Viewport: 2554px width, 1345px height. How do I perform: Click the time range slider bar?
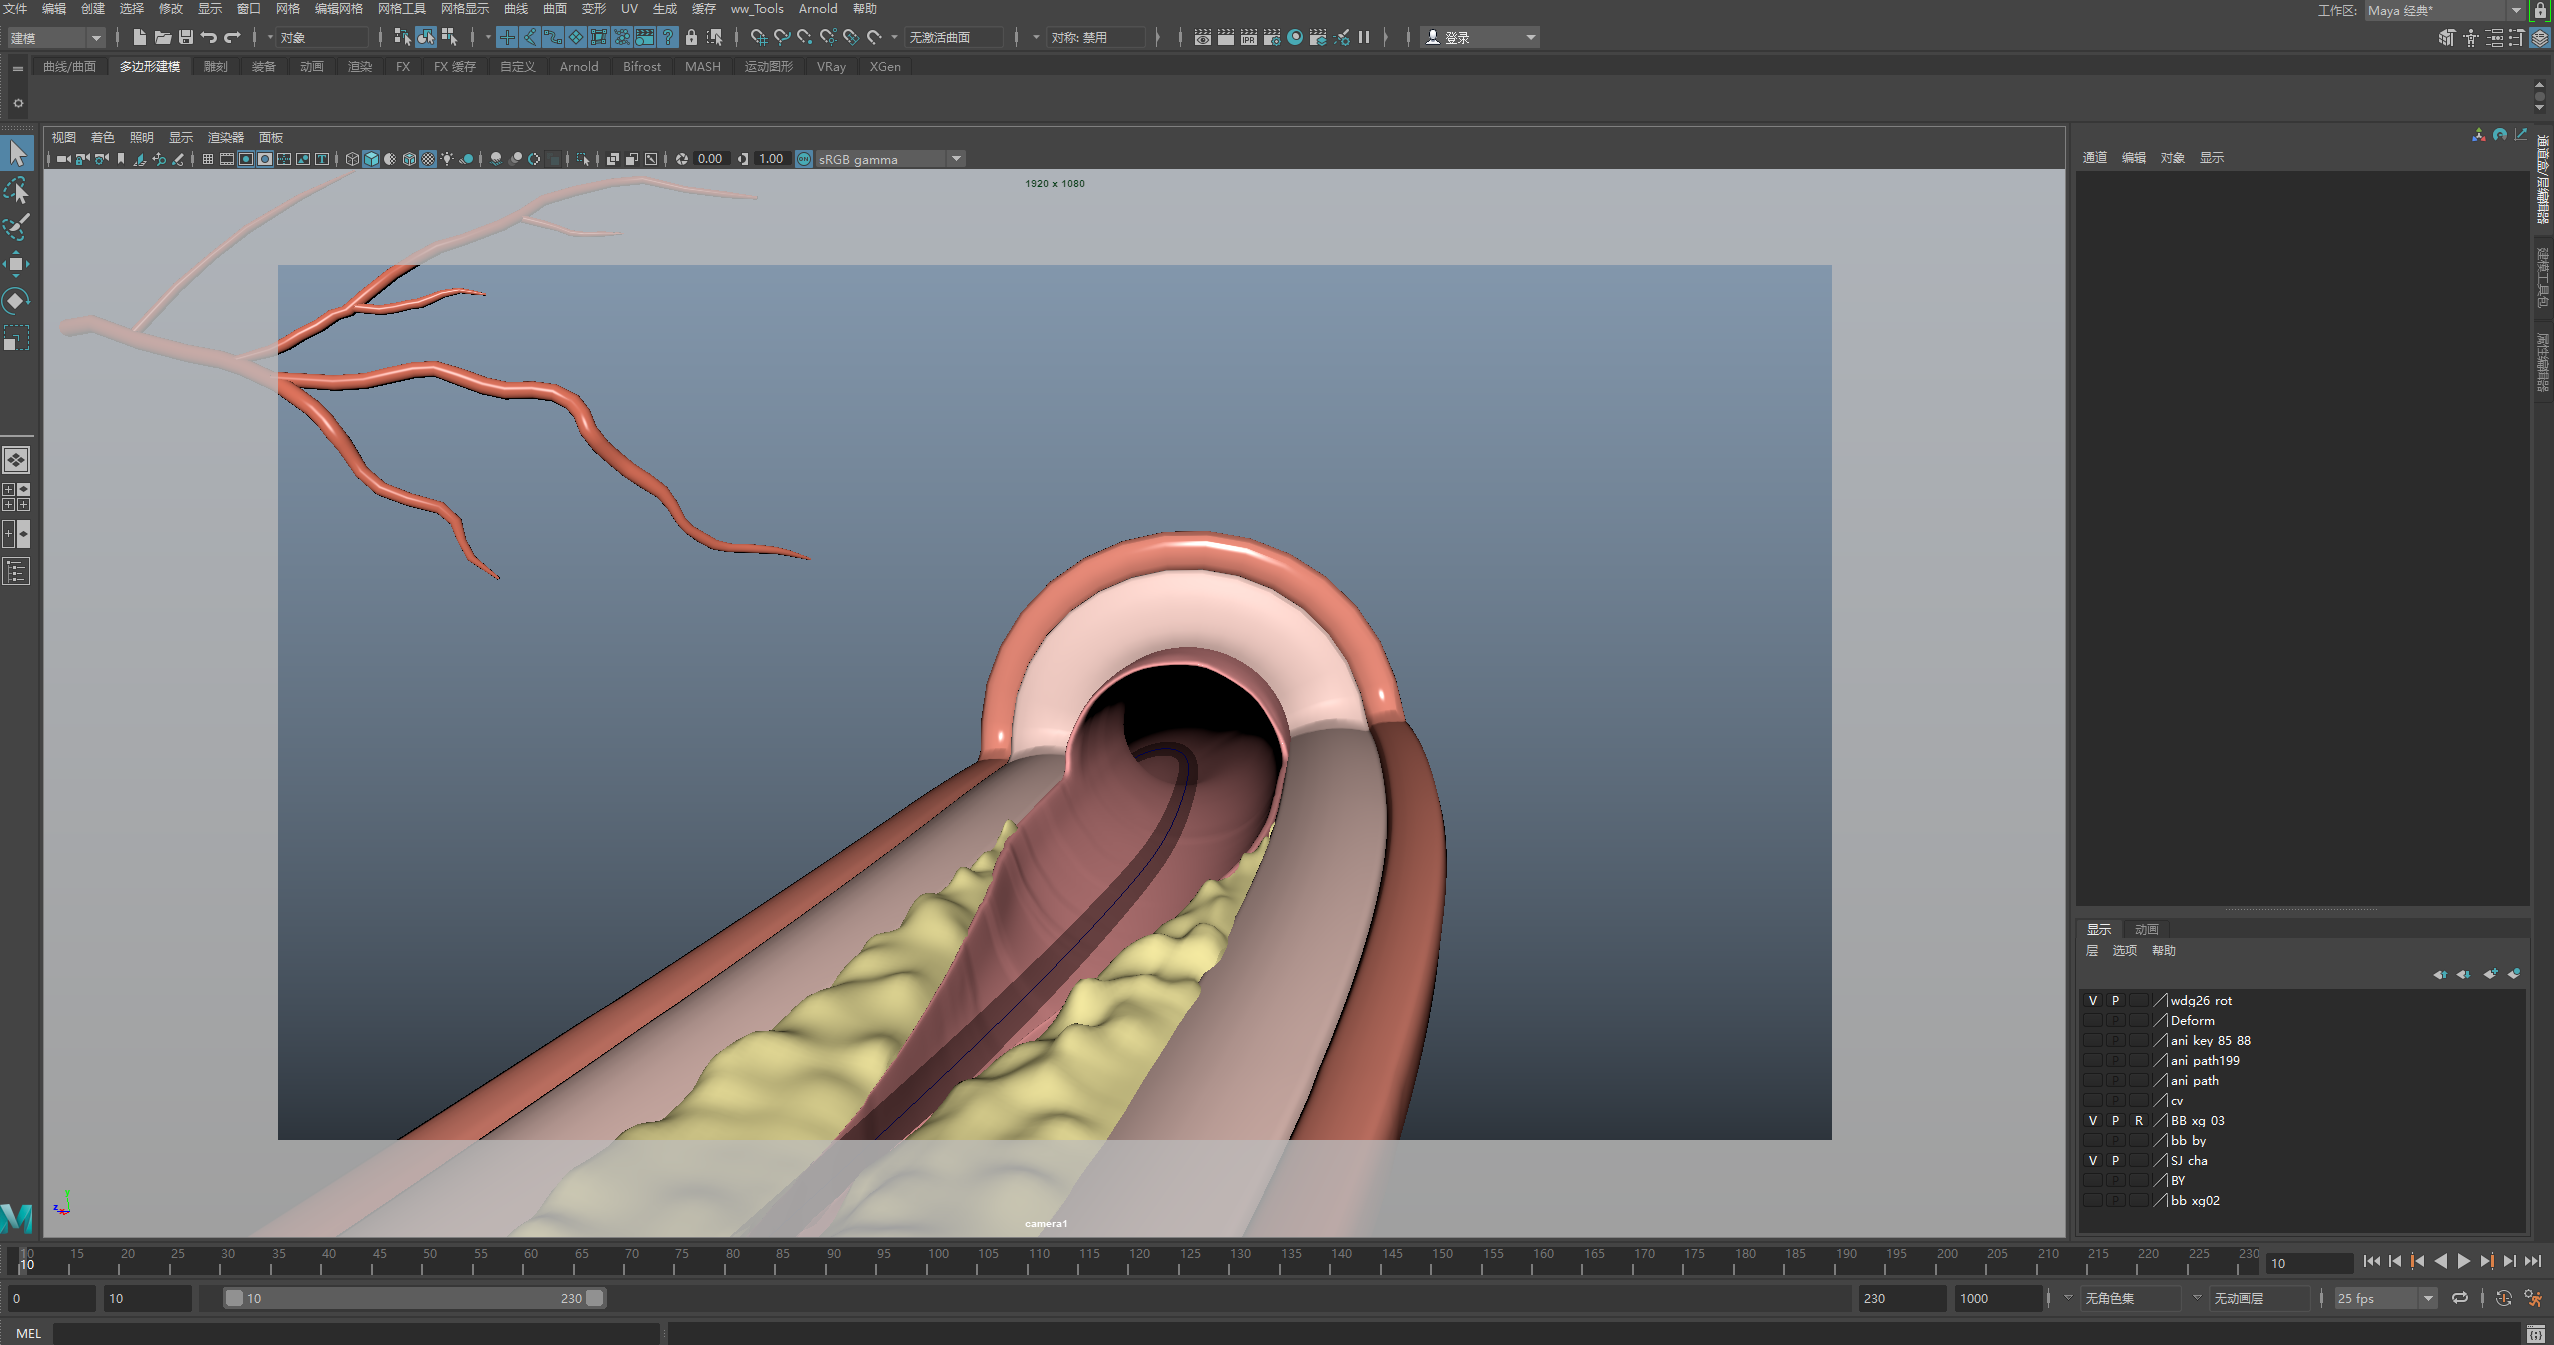414,1298
